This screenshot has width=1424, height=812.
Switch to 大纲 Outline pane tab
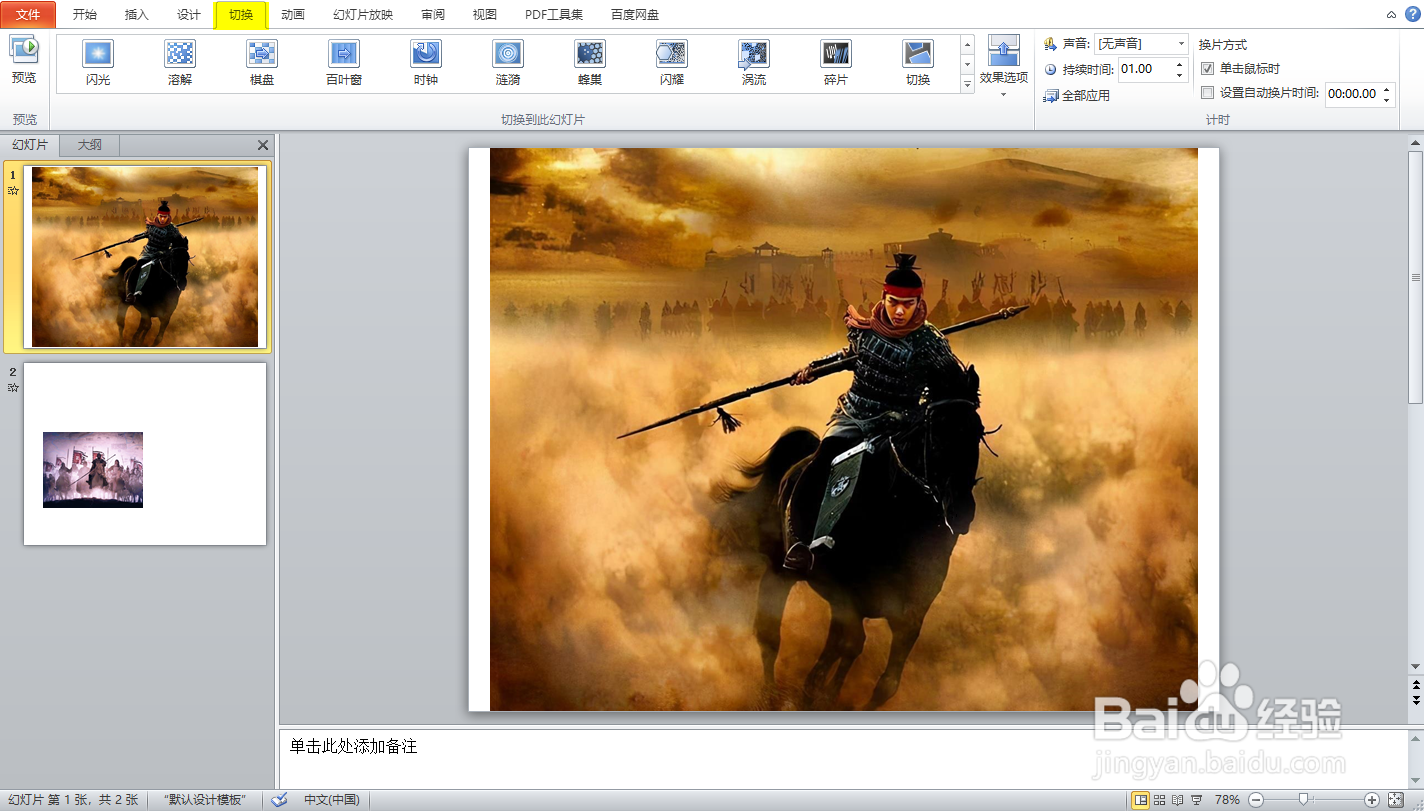pos(90,145)
